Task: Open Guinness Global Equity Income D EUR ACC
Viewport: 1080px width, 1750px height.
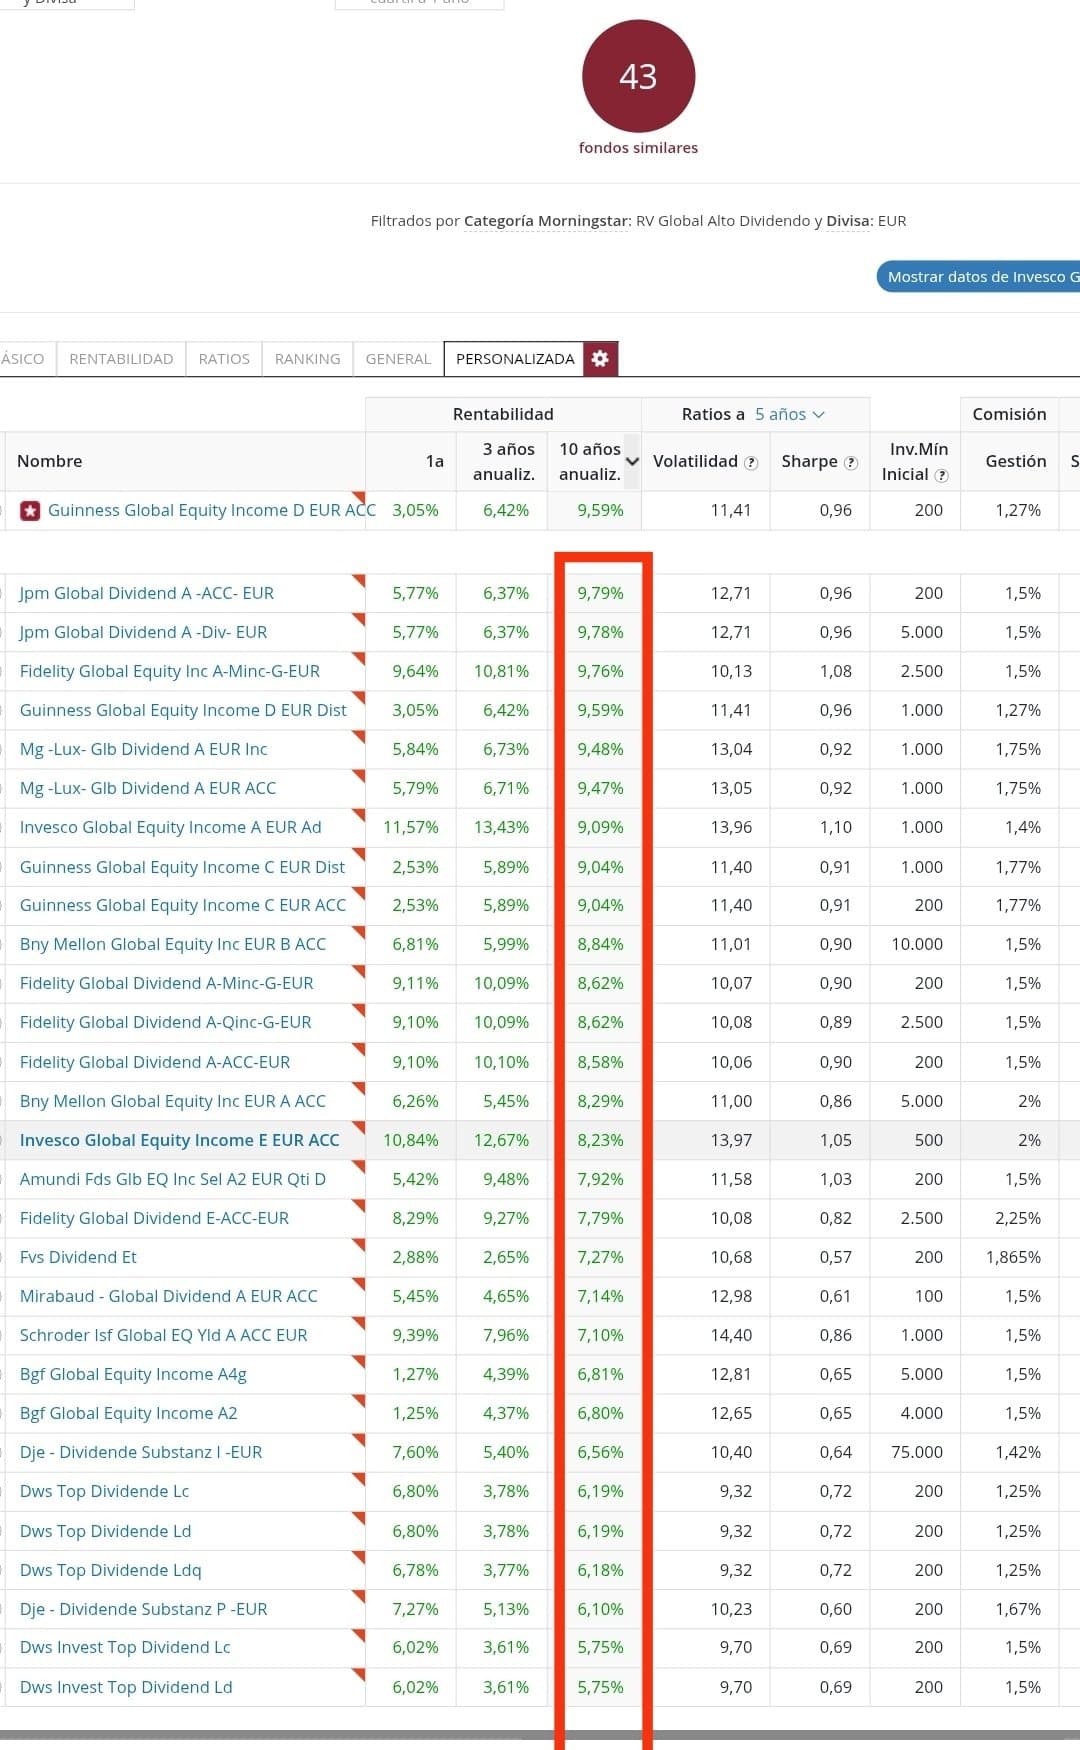Action: [212, 510]
